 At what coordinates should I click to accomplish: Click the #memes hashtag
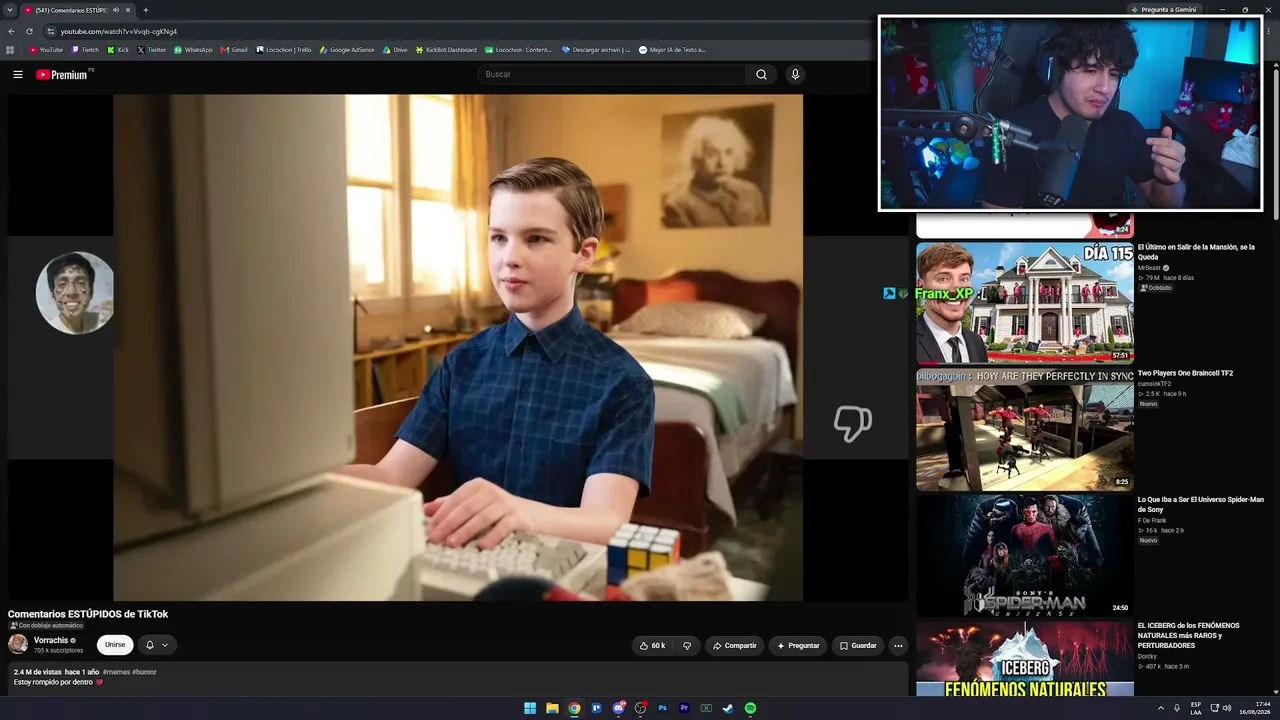[x=116, y=672]
